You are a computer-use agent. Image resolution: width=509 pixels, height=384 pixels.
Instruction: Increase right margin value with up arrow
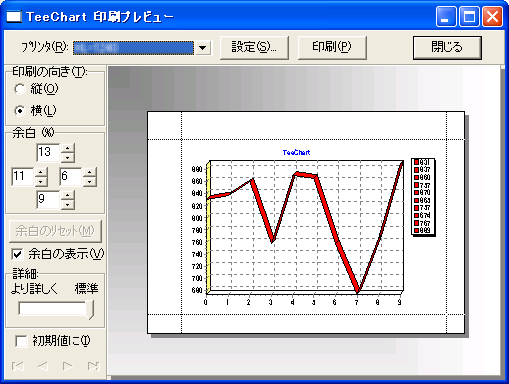coord(89,172)
